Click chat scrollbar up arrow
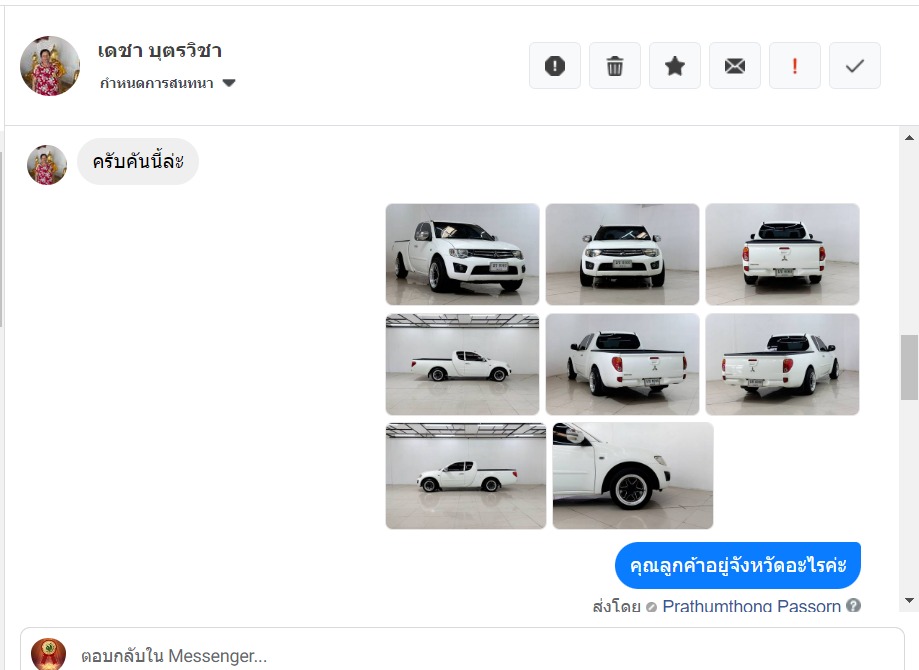The width and height of the screenshot is (919, 670). tap(909, 138)
